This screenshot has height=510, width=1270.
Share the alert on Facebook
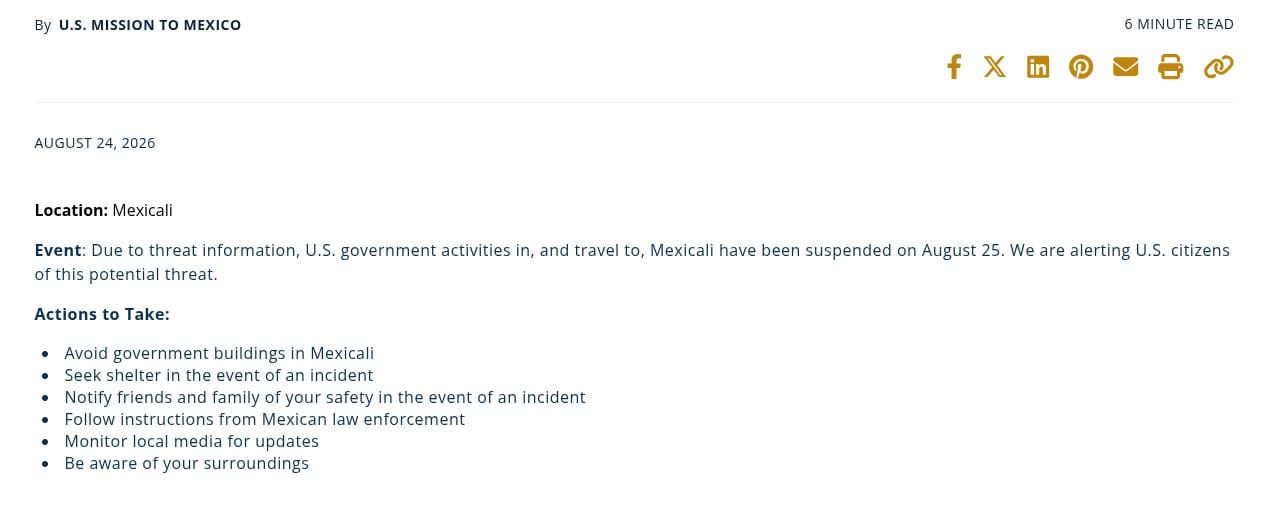point(954,67)
